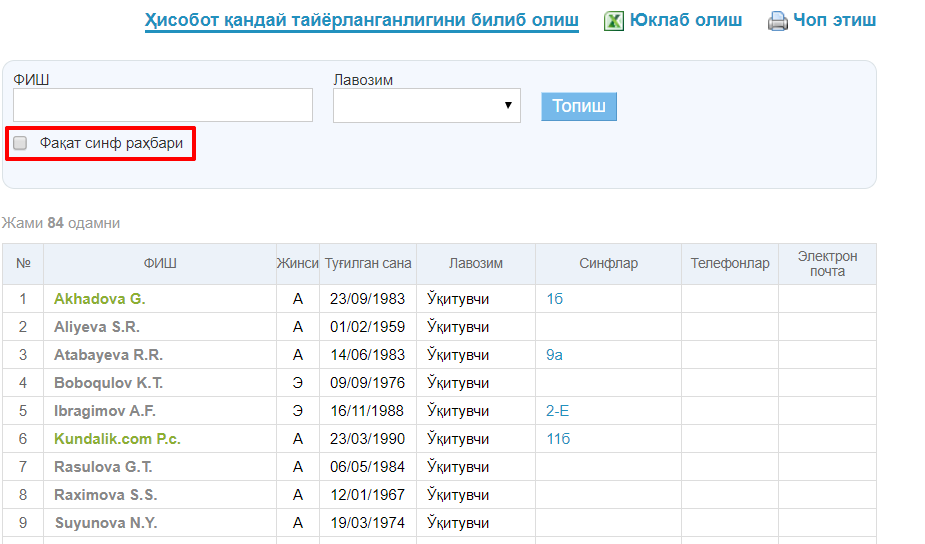Open Raximova S.S. profile link
Image resolution: width=925 pixels, height=544 pixels.
click(106, 495)
